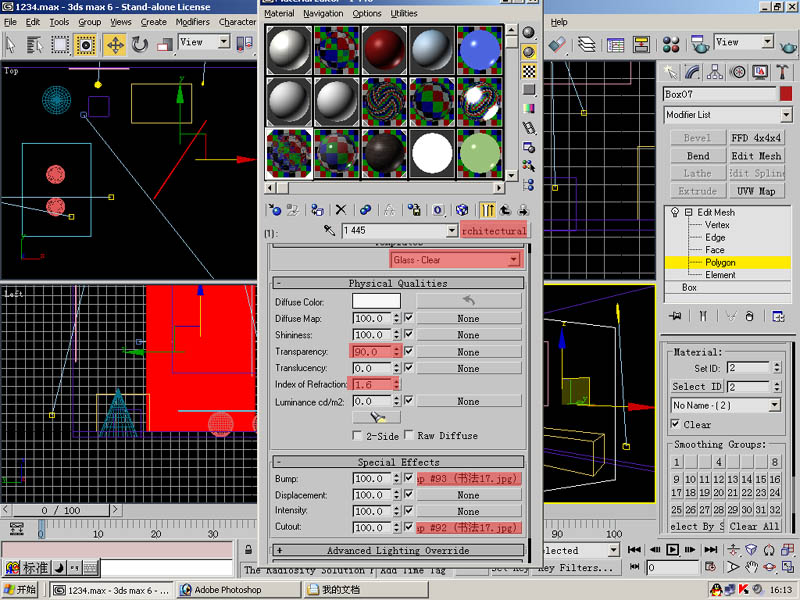The image size is (800, 600).
Task: Open the Diffuse Color swatch
Action: [x=376, y=302]
